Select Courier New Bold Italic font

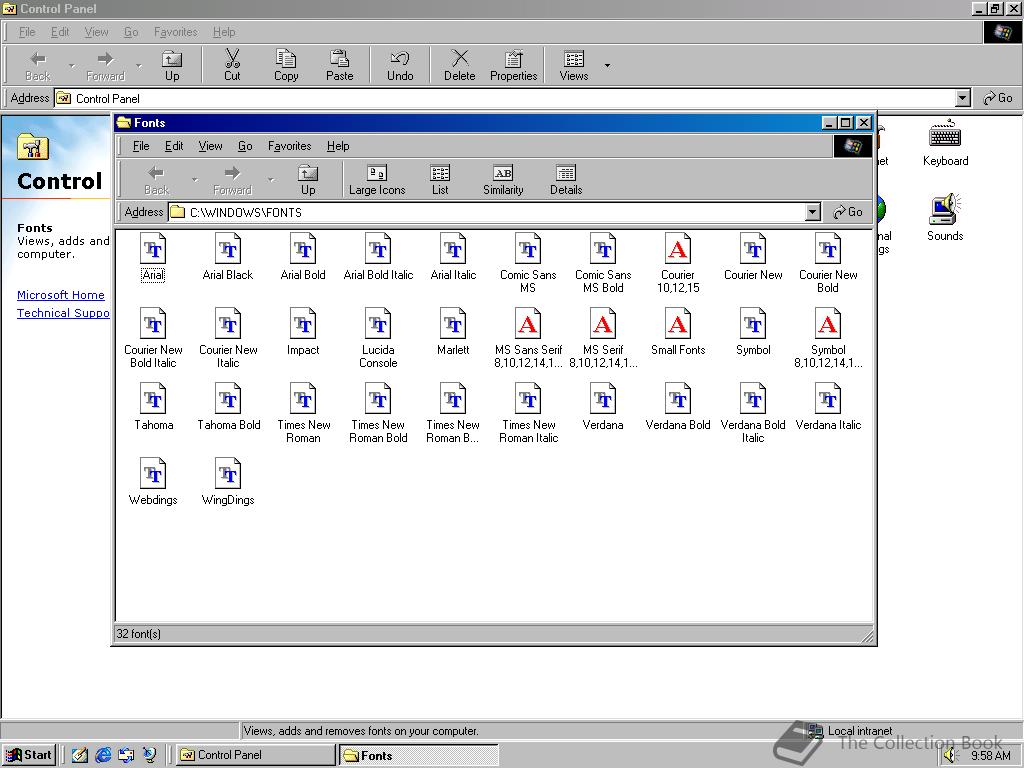(x=153, y=338)
